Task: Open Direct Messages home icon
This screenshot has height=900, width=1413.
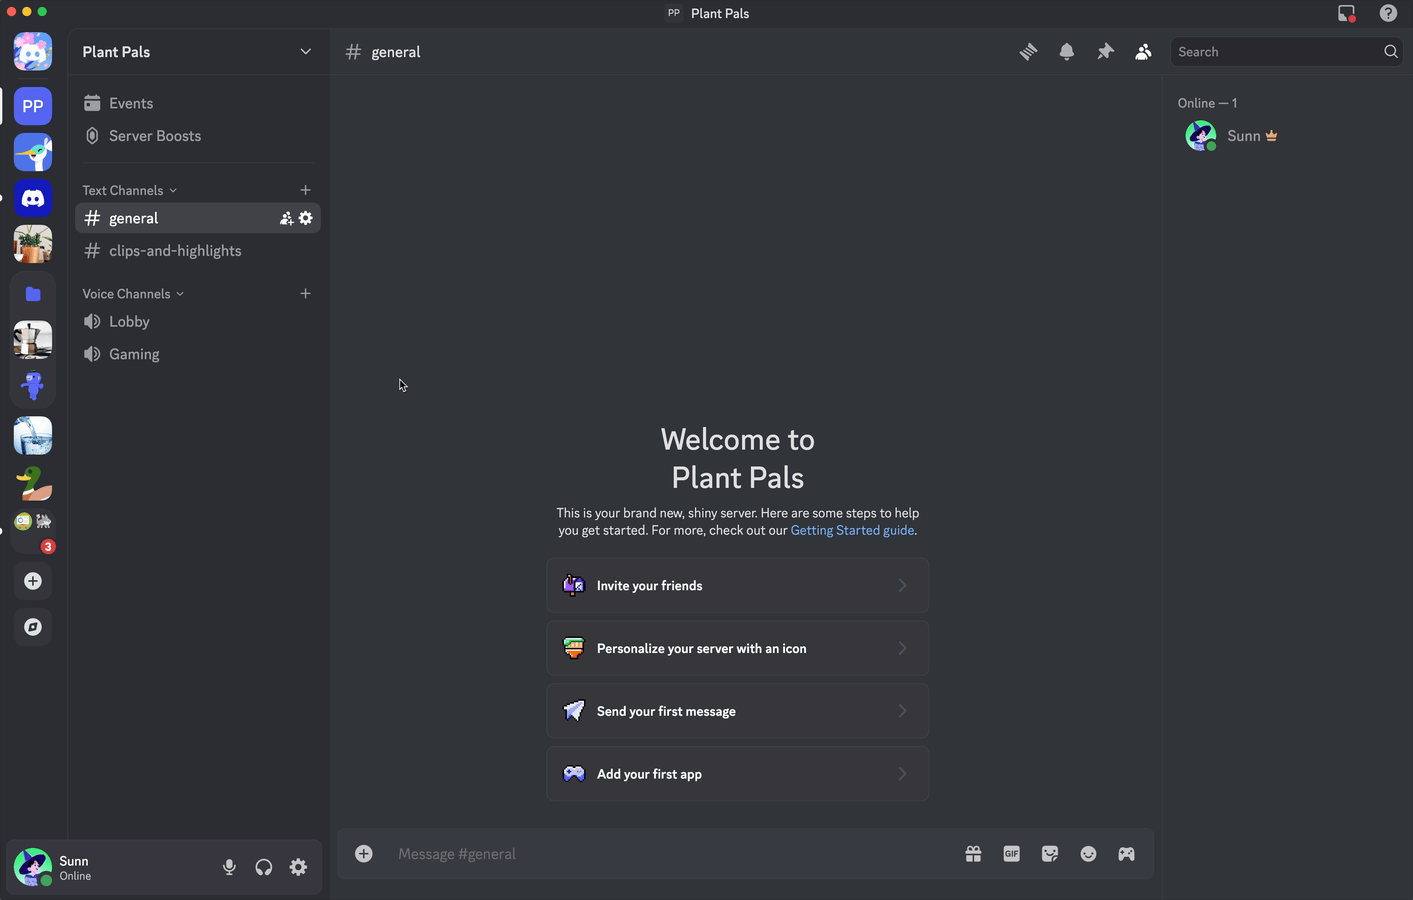Action: (x=33, y=52)
